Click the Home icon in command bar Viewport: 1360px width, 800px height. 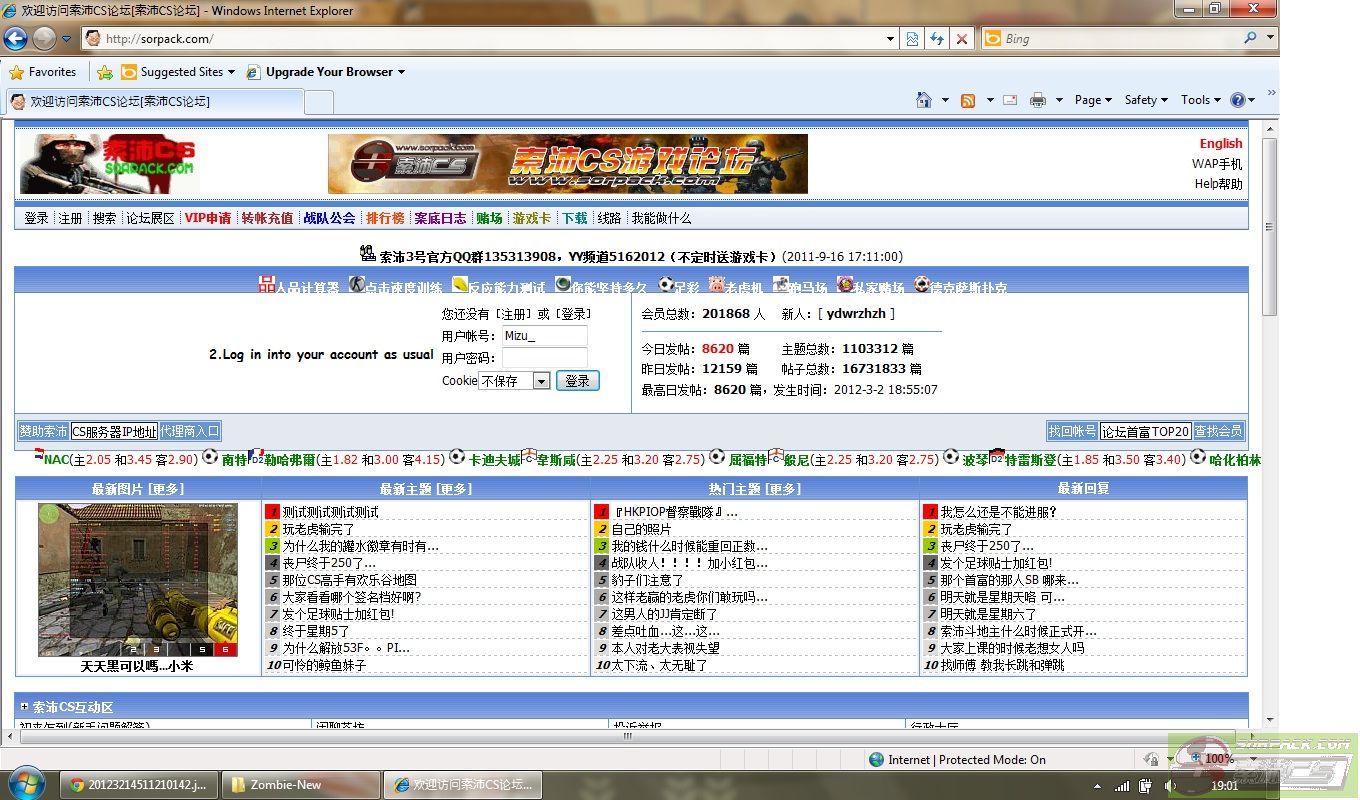pos(924,100)
